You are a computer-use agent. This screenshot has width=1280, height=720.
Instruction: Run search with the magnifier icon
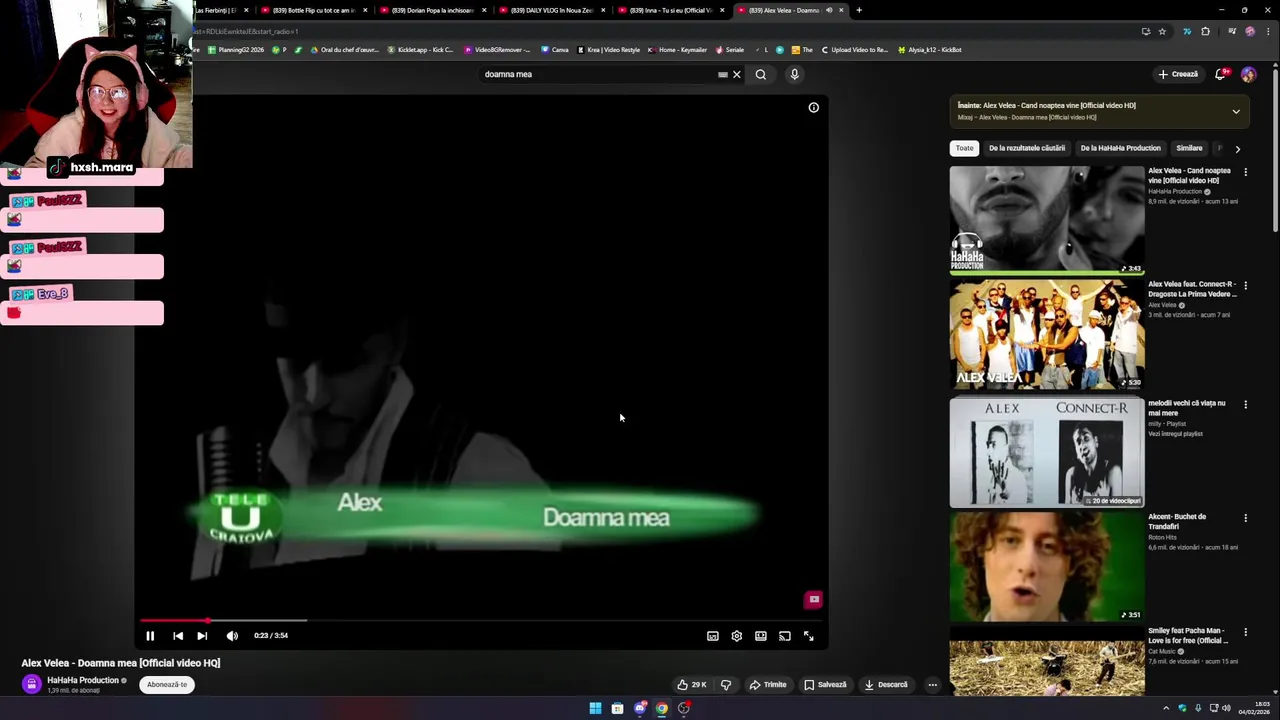[761, 74]
